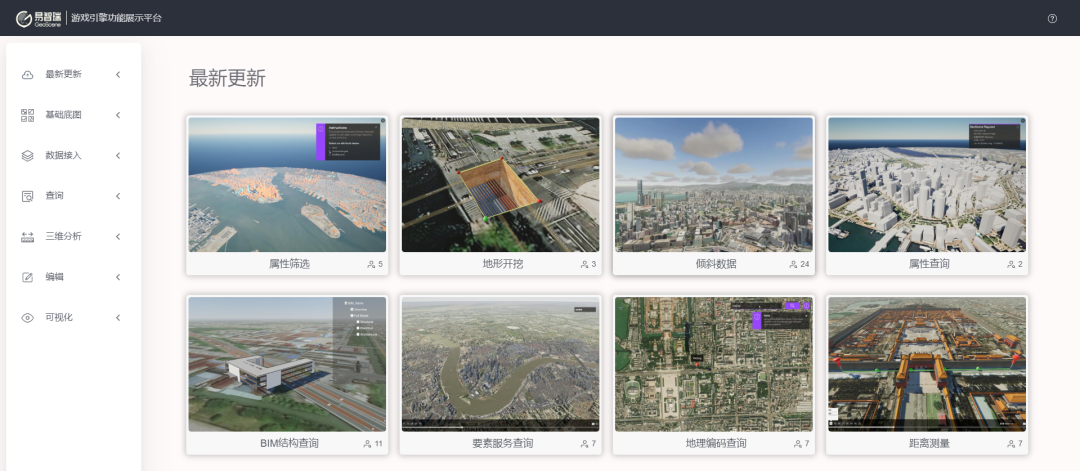
Task: Click the 最新更新 page heading
Action: [227, 78]
